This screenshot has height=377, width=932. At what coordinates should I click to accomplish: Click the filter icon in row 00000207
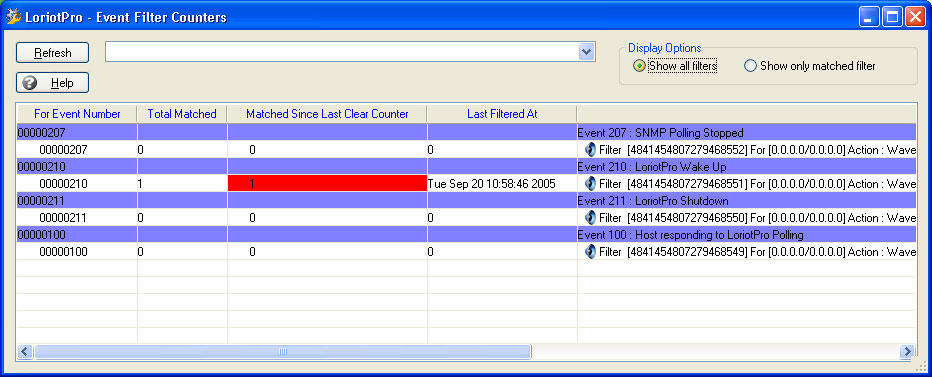pyautogui.click(x=590, y=150)
